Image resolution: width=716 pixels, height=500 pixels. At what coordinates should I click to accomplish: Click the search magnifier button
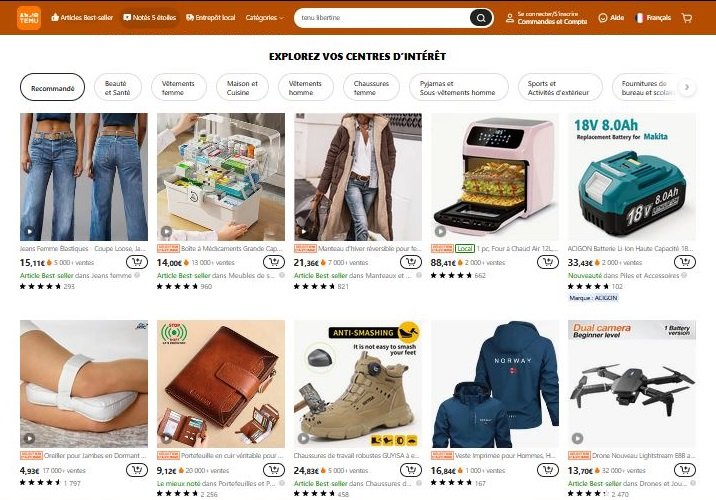point(481,18)
